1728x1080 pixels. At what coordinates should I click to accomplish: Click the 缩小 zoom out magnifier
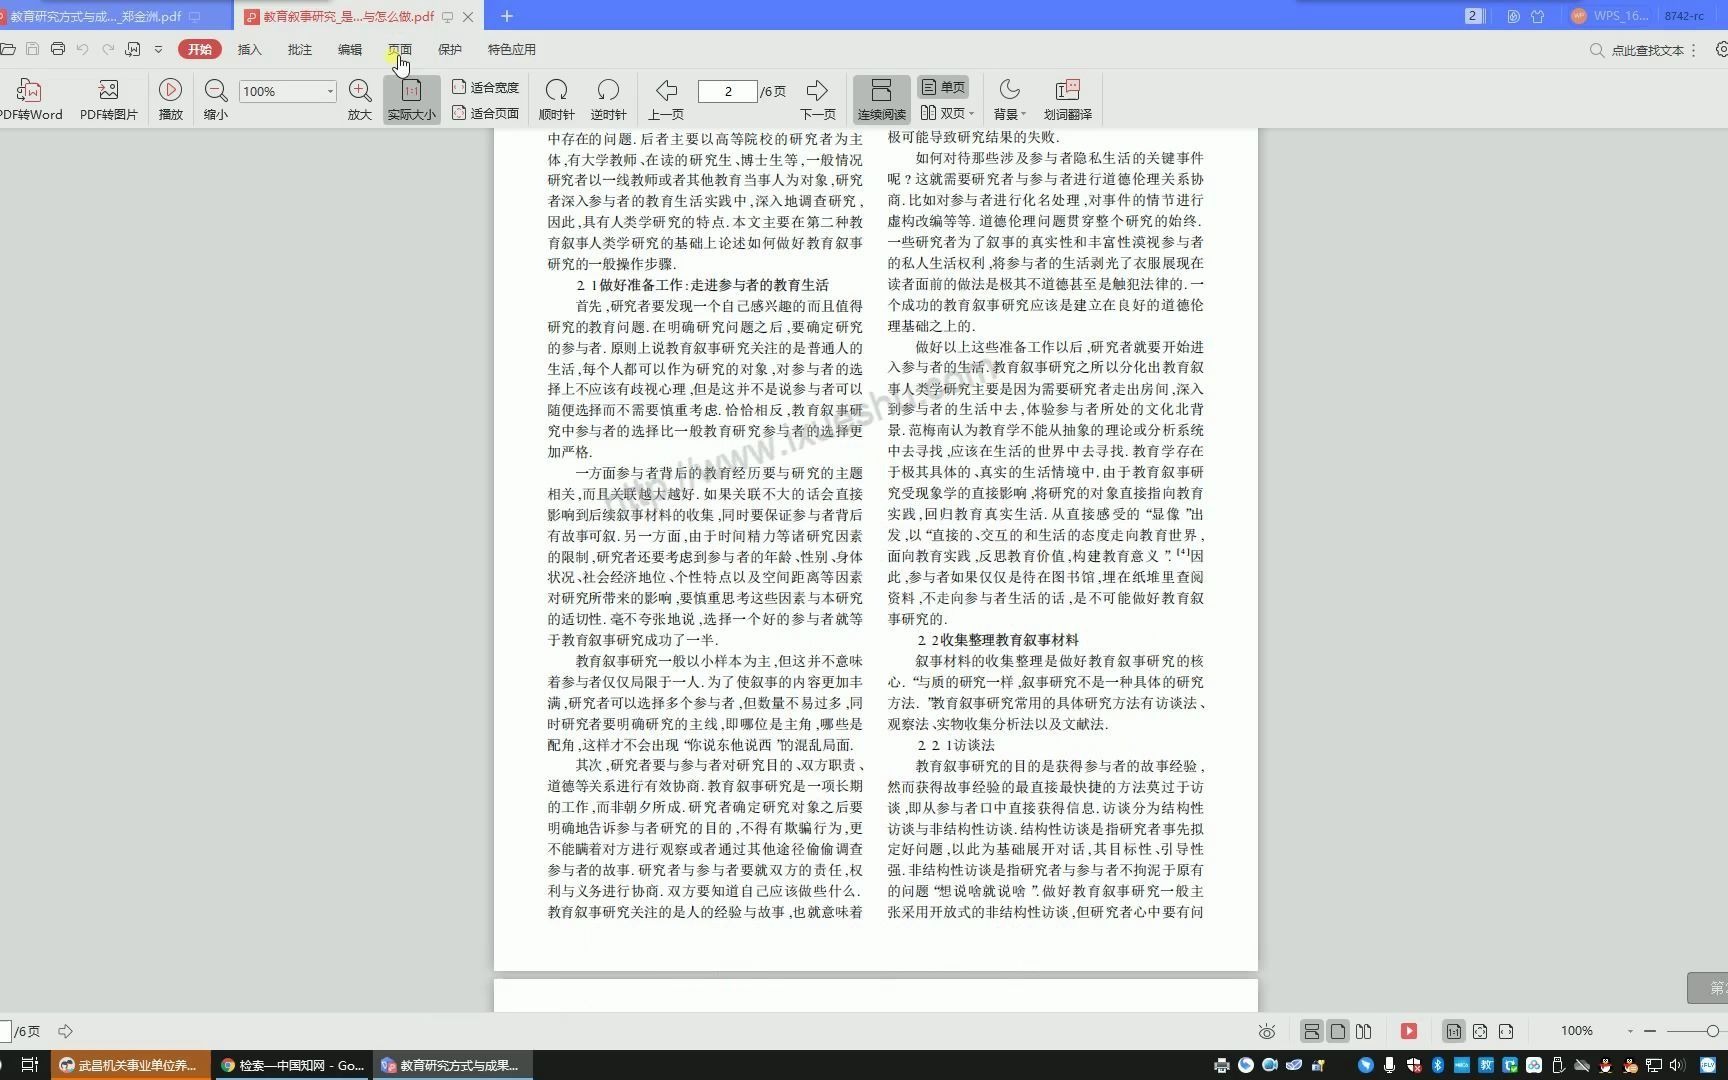point(215,100)
